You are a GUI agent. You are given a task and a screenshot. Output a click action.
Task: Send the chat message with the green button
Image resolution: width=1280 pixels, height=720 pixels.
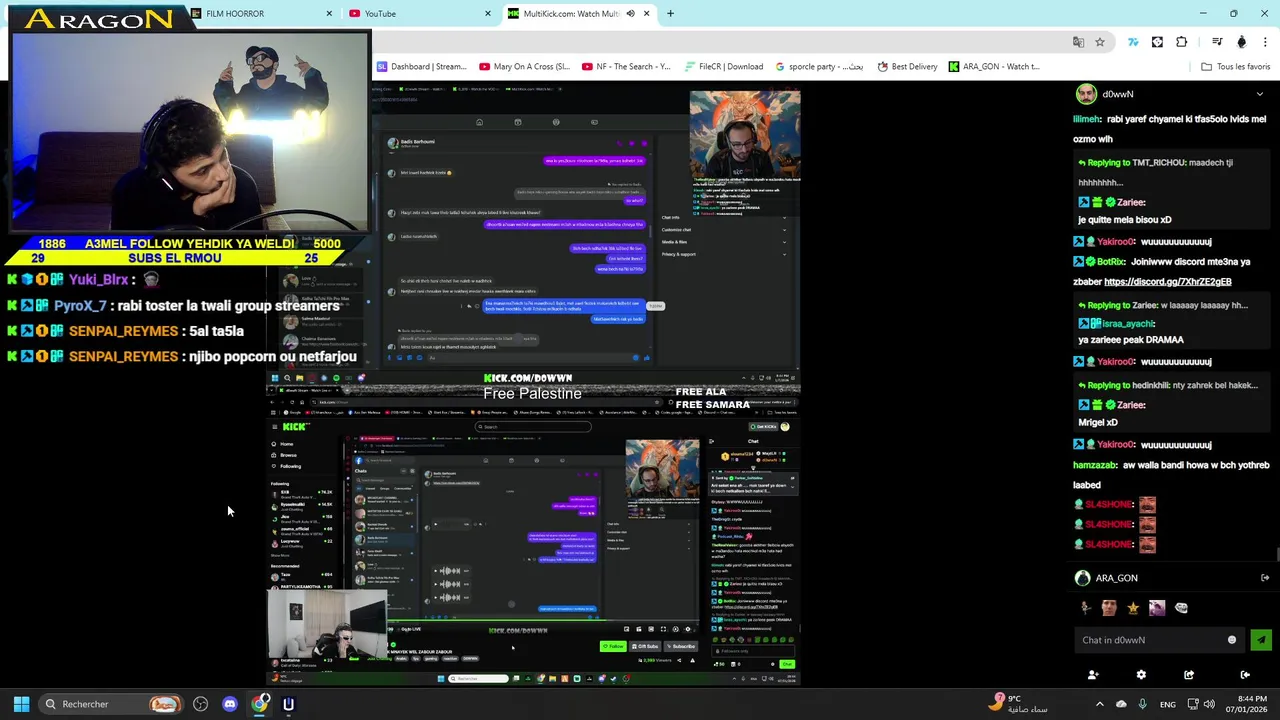point(1260,640)
